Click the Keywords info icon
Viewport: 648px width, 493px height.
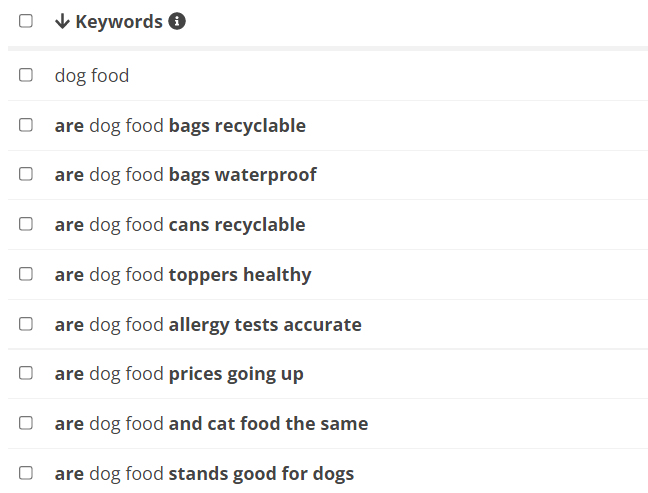177,21
